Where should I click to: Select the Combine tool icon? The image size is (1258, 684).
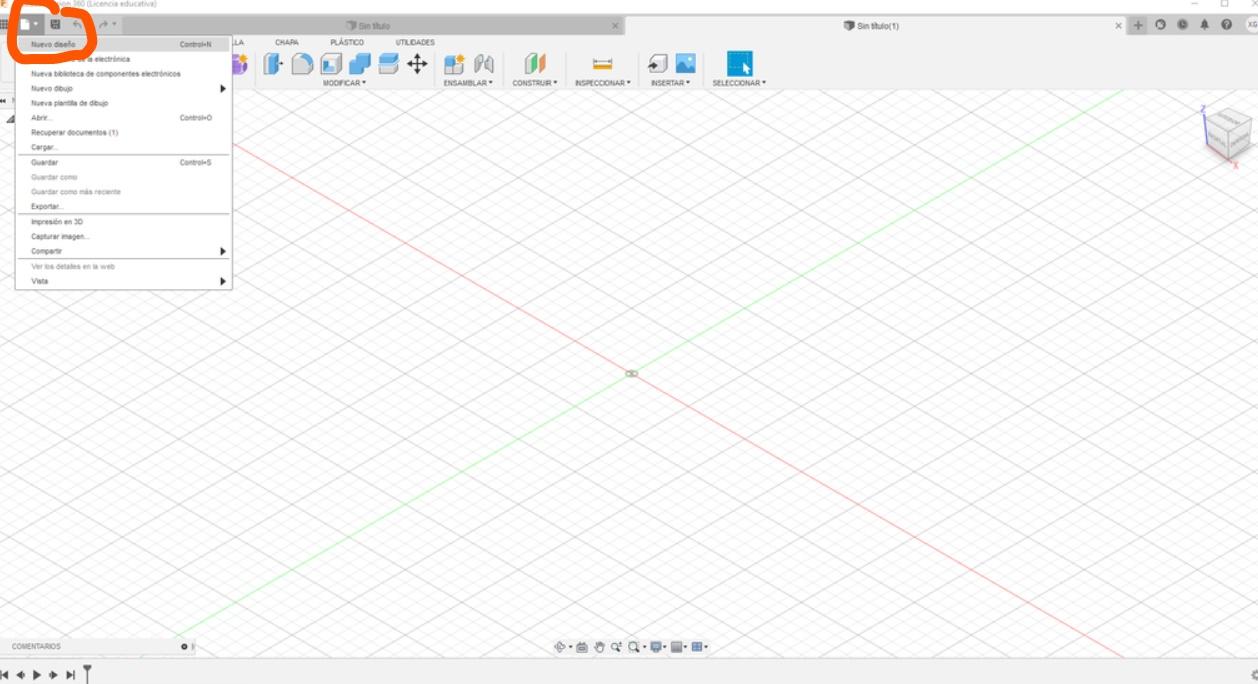(360, 64)
